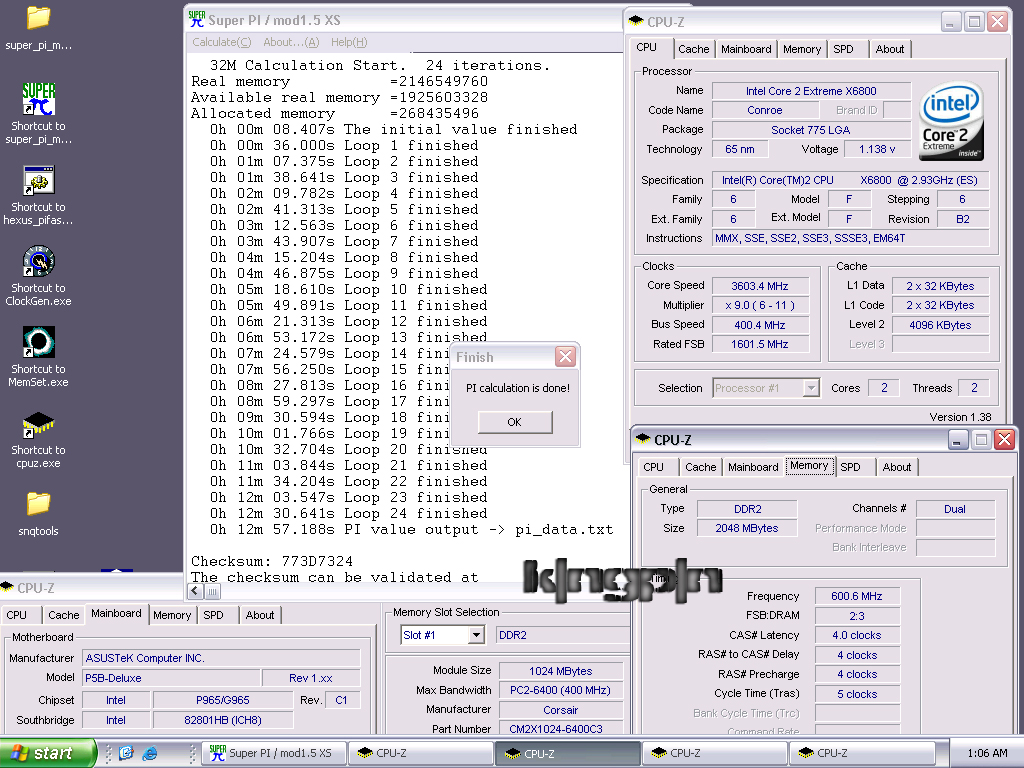The width and height of the screenshot is (1024, 768).
Task: Click the Southbridge 82801HB (ICH8) field
Action: 222,720
